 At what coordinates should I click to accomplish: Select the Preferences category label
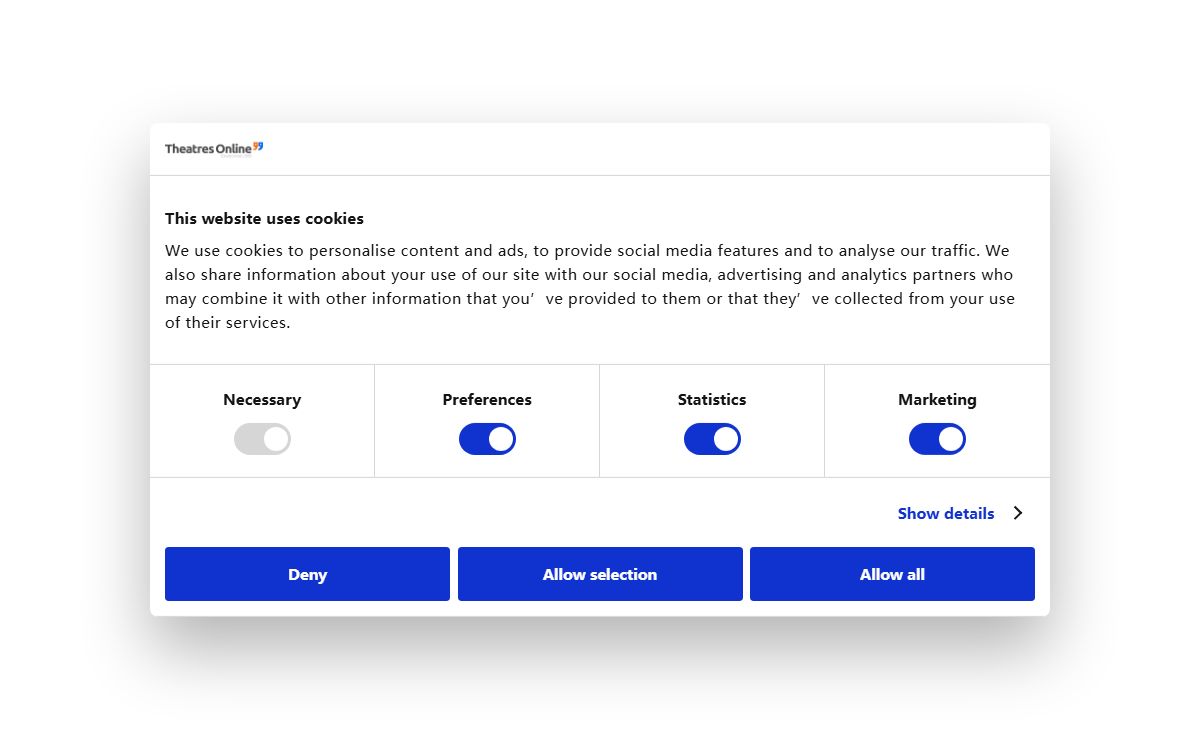(x=487, y=399)
